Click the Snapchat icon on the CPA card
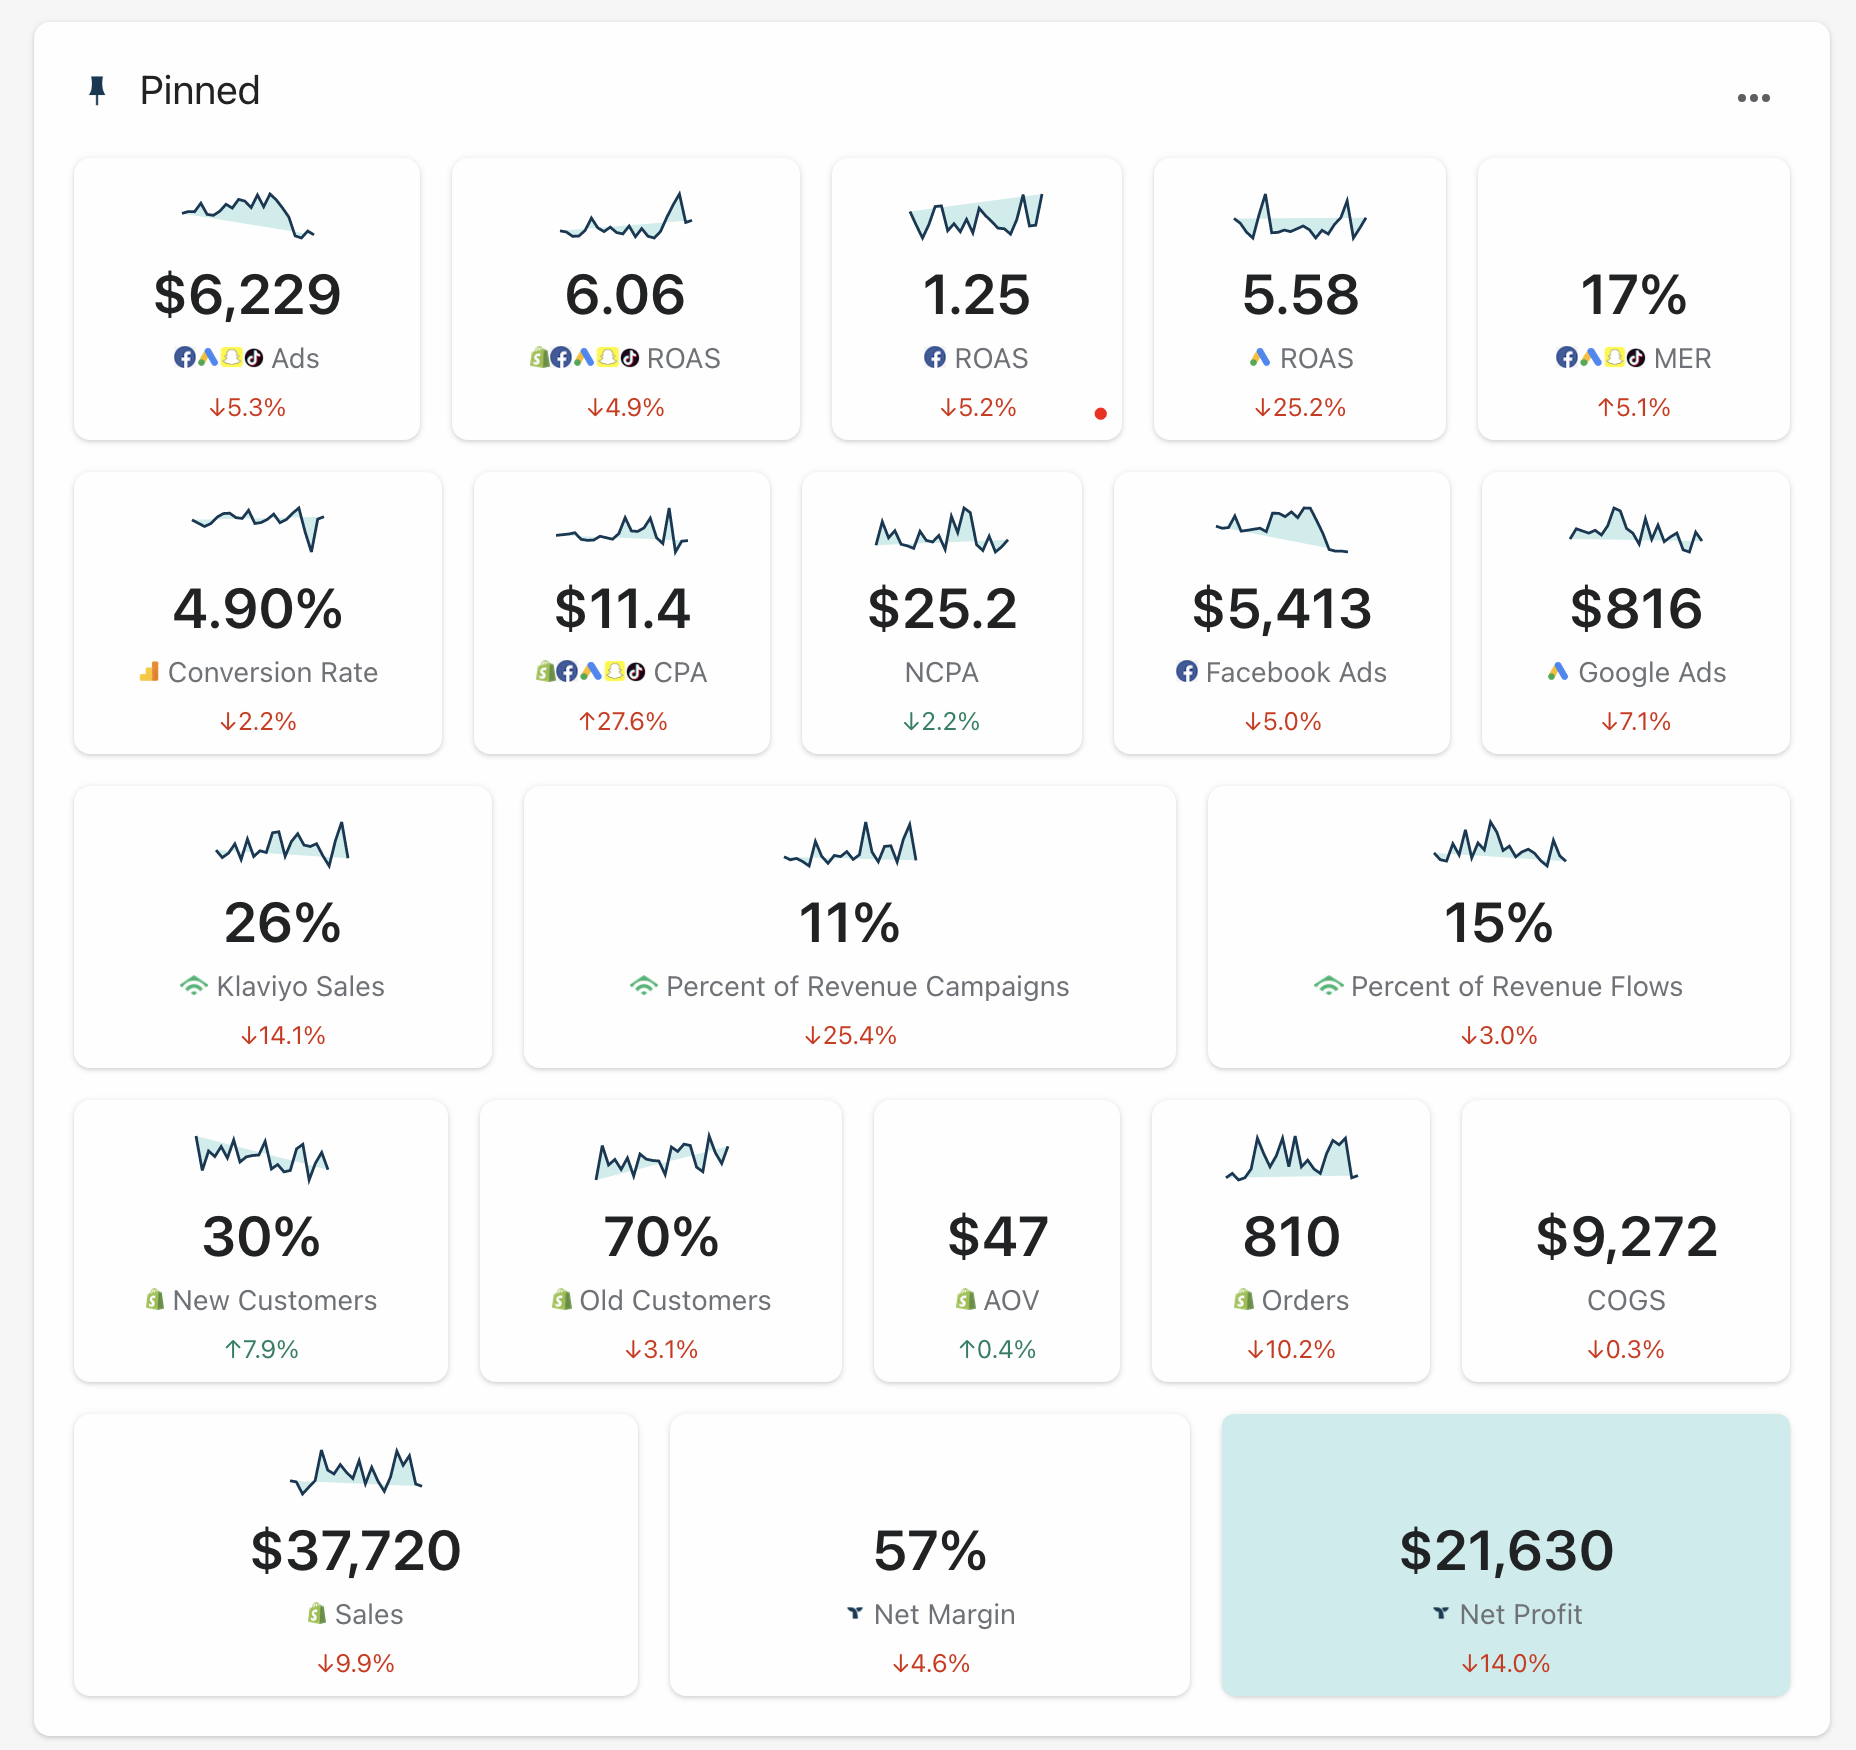Image resolution: width=1856 pixels, height=1750 pixels. (612, 672)
